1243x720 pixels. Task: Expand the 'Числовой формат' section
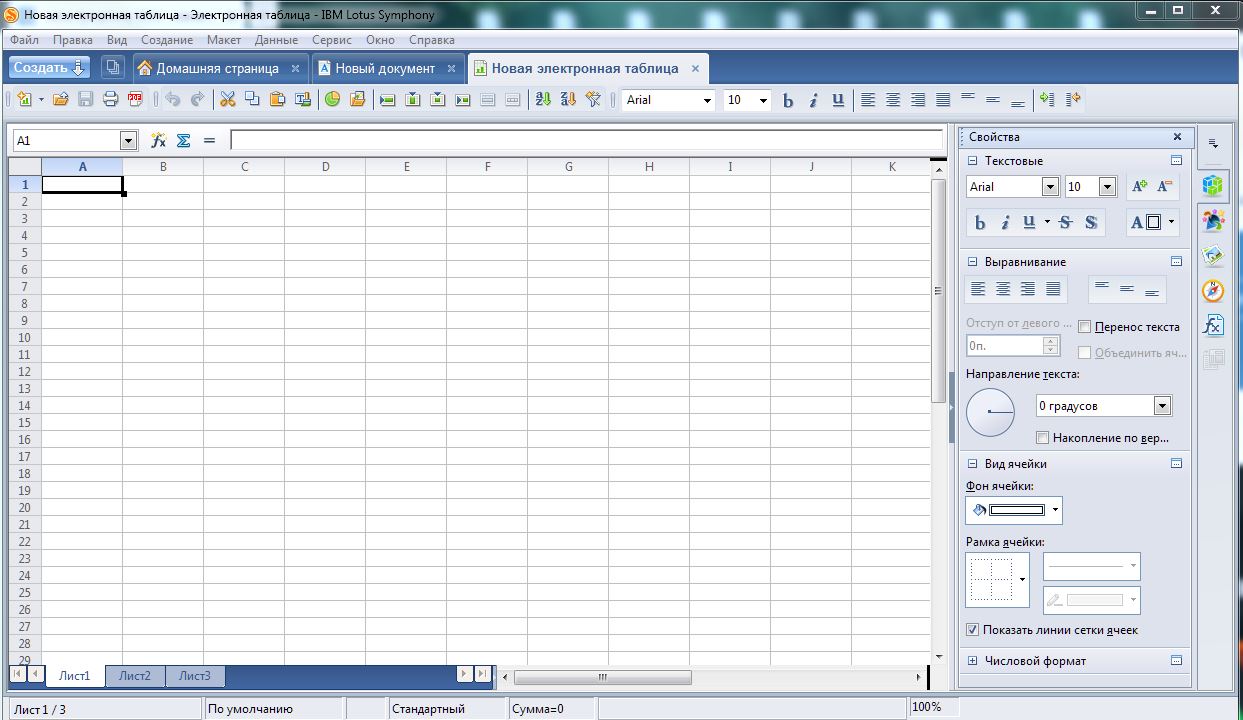(973, 661)
